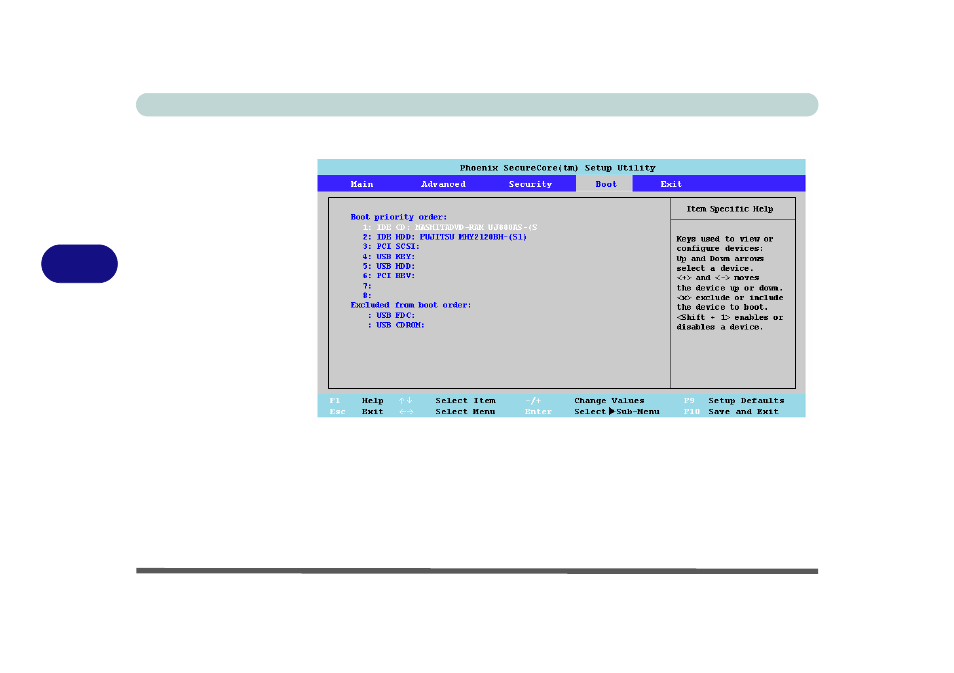Screen dimensions: 954x673
Task: Select boot entry 3: PCI SCSI
Action: 391,246
